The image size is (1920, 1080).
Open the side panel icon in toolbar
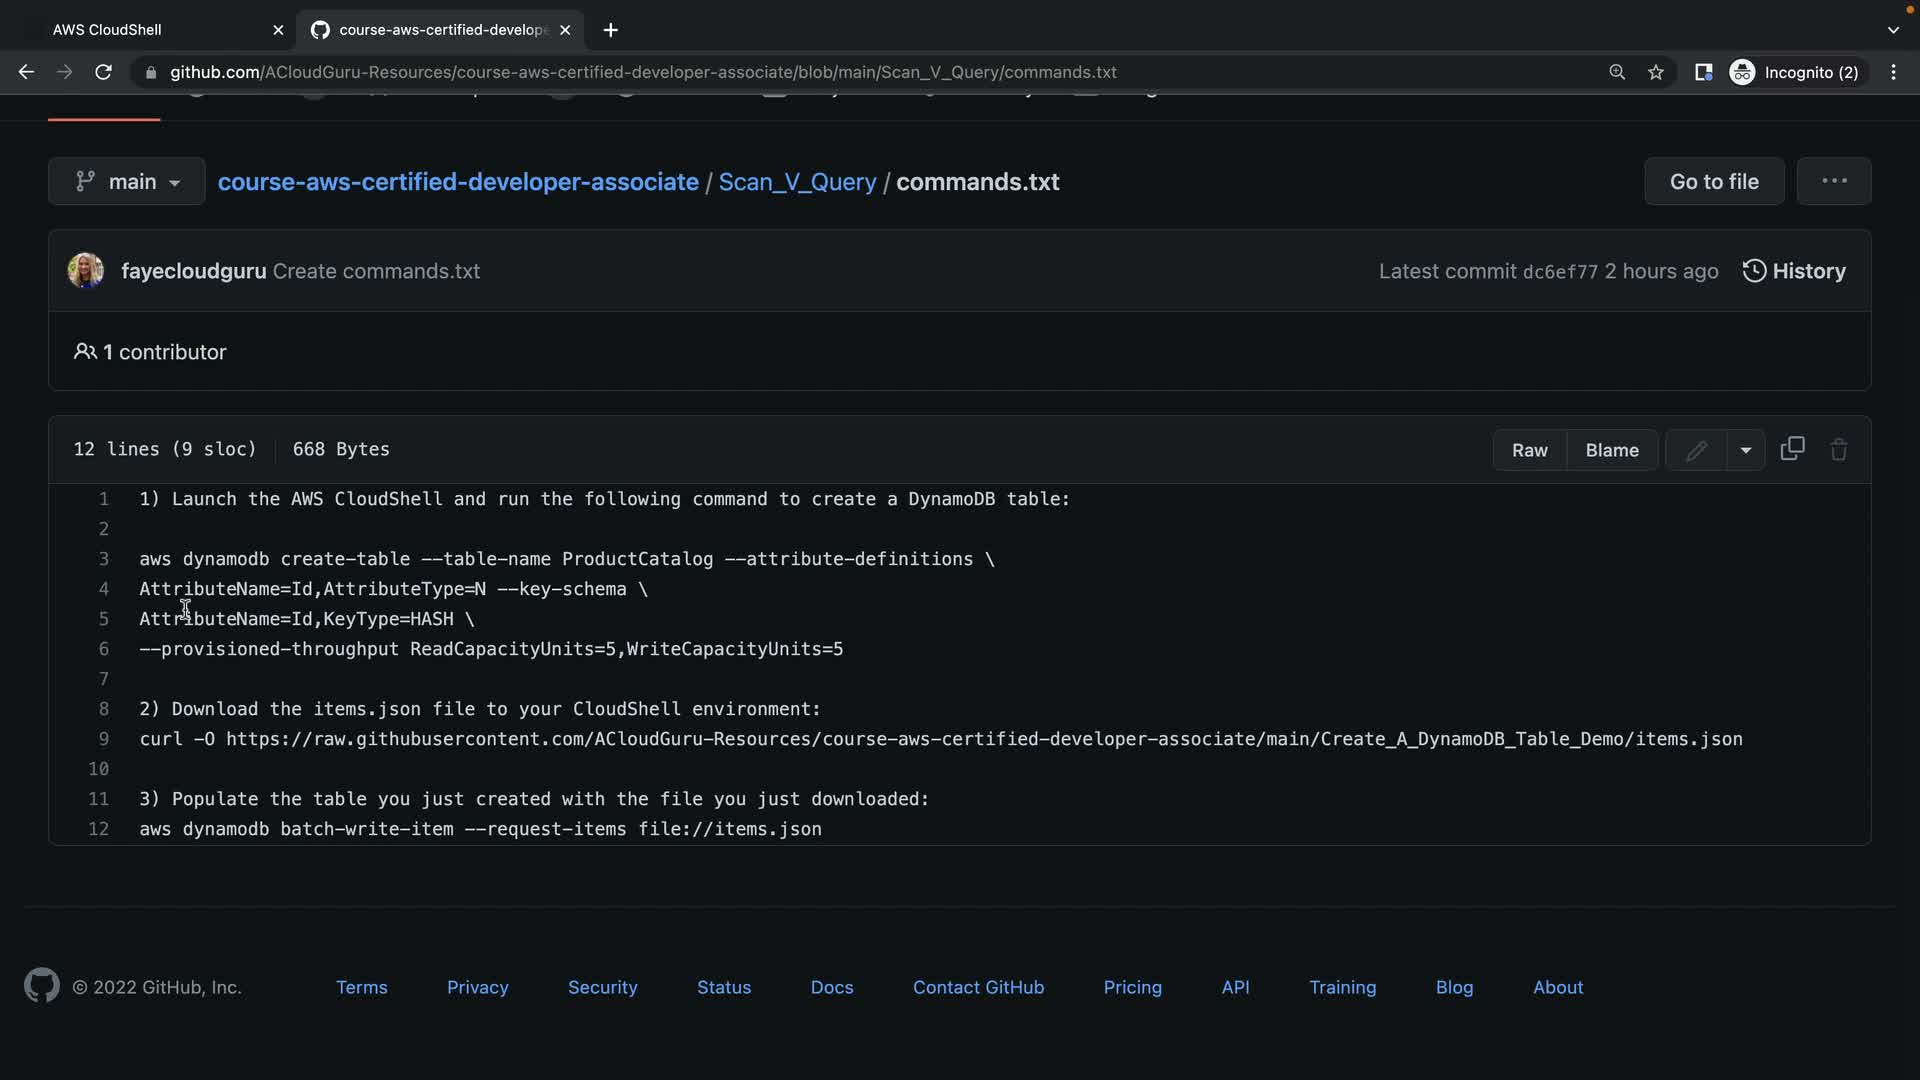click(x=1703, y=72)
